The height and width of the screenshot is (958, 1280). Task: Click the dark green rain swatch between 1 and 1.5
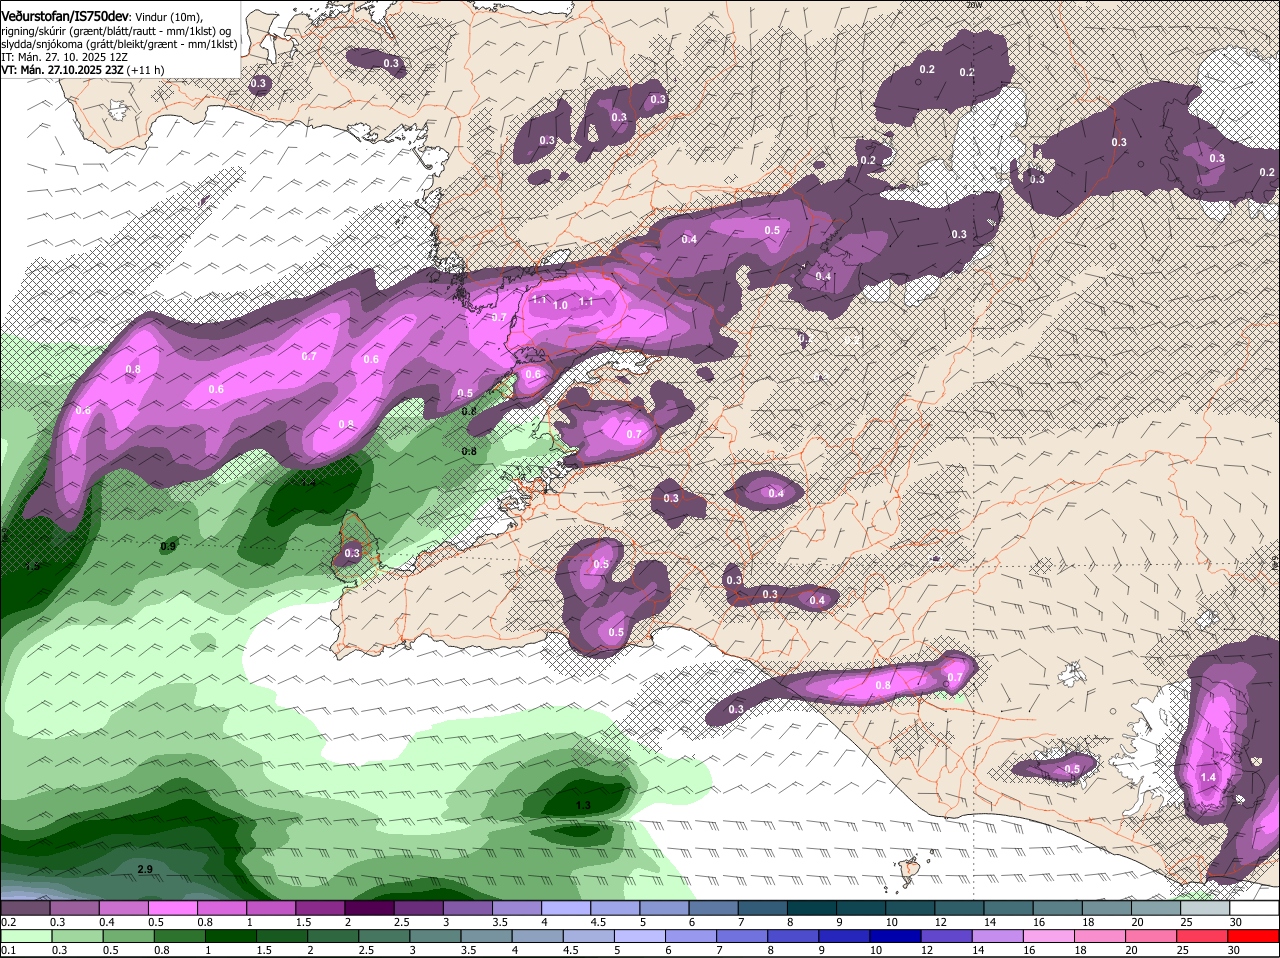230,937
